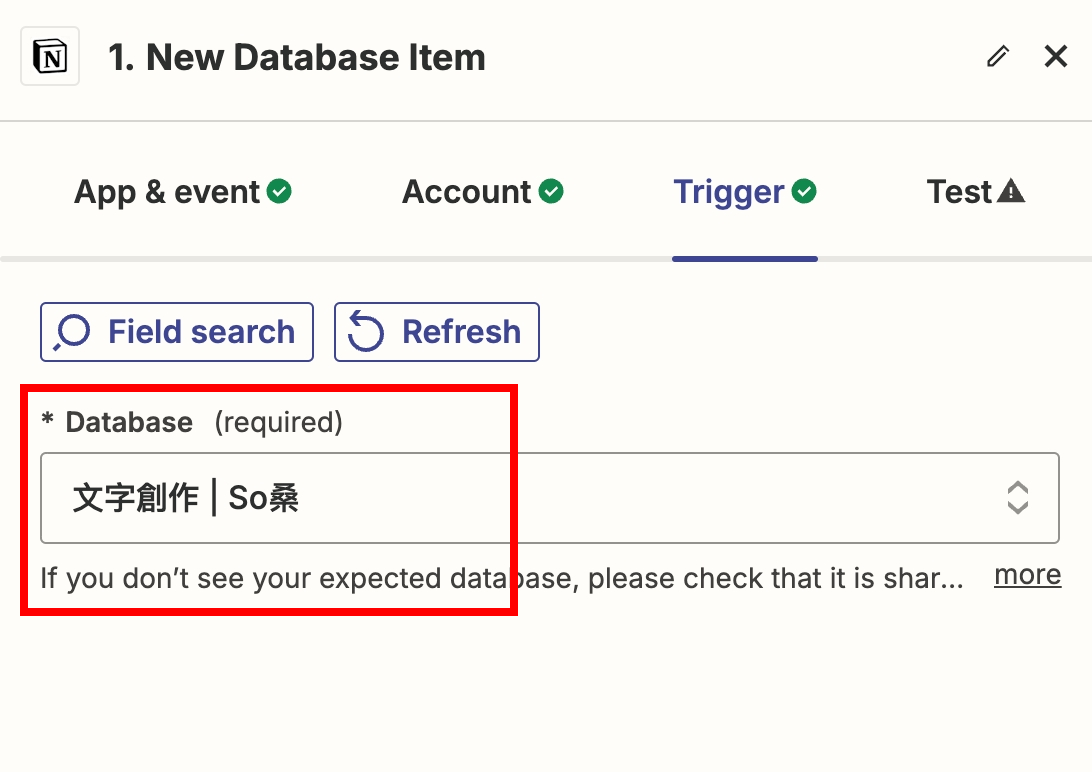Click the step title New Database Item

click(x=297, y=58)
